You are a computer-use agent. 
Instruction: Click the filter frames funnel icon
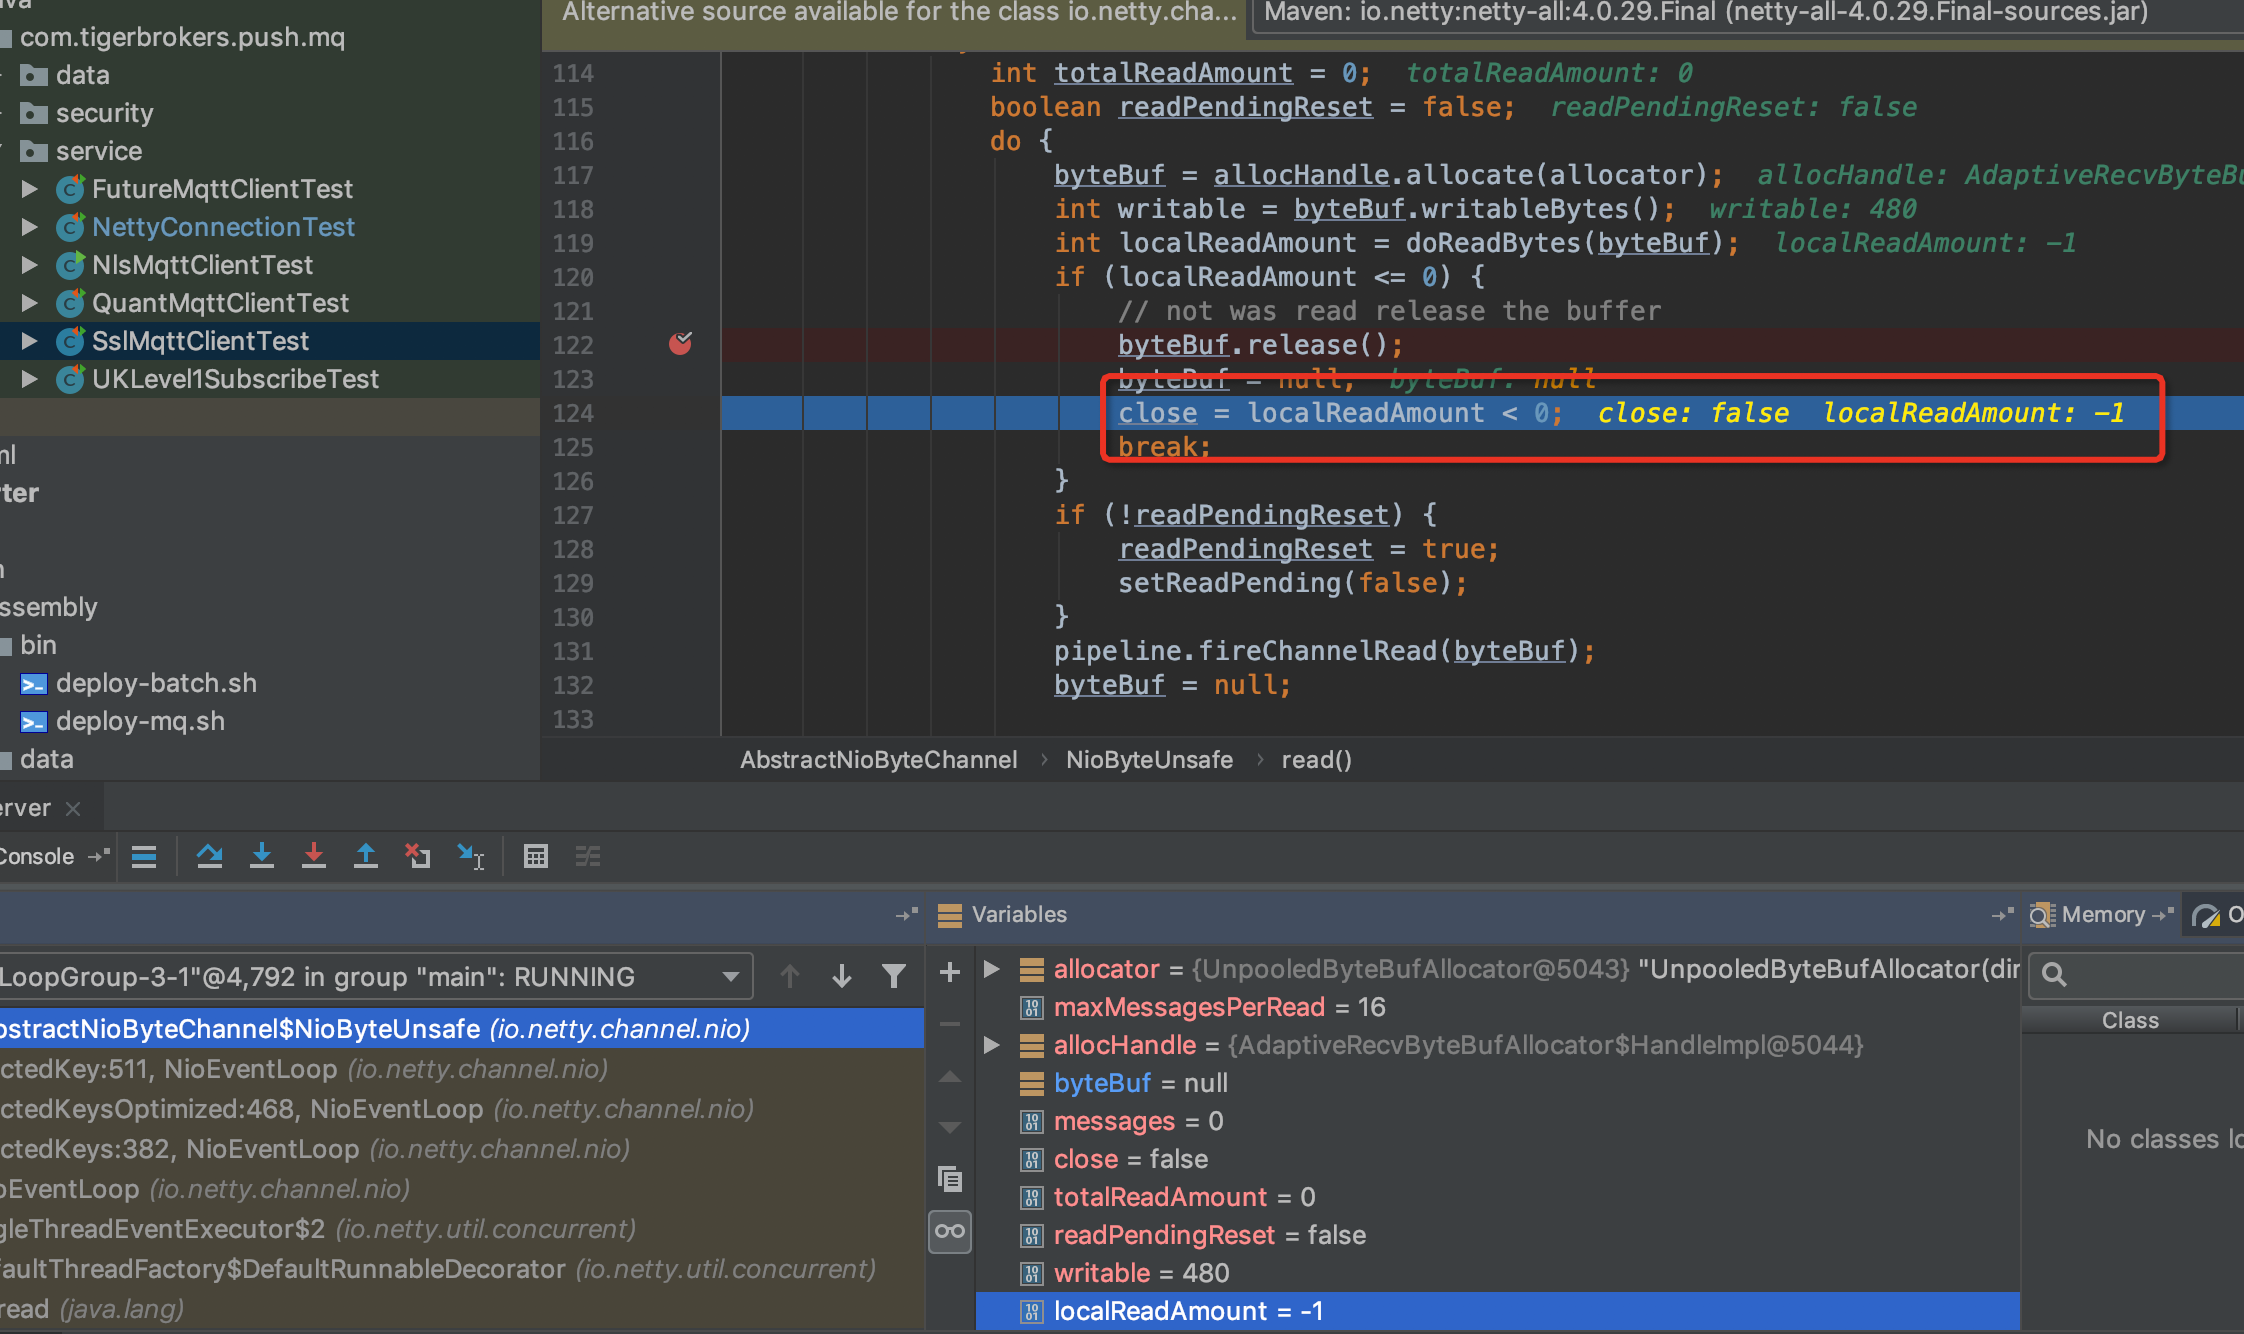(x=894, y=976)
